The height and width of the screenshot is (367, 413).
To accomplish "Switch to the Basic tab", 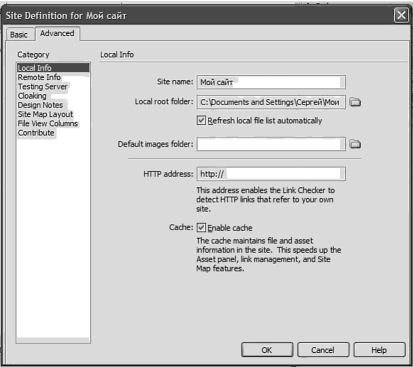I will tap(19, 35).
